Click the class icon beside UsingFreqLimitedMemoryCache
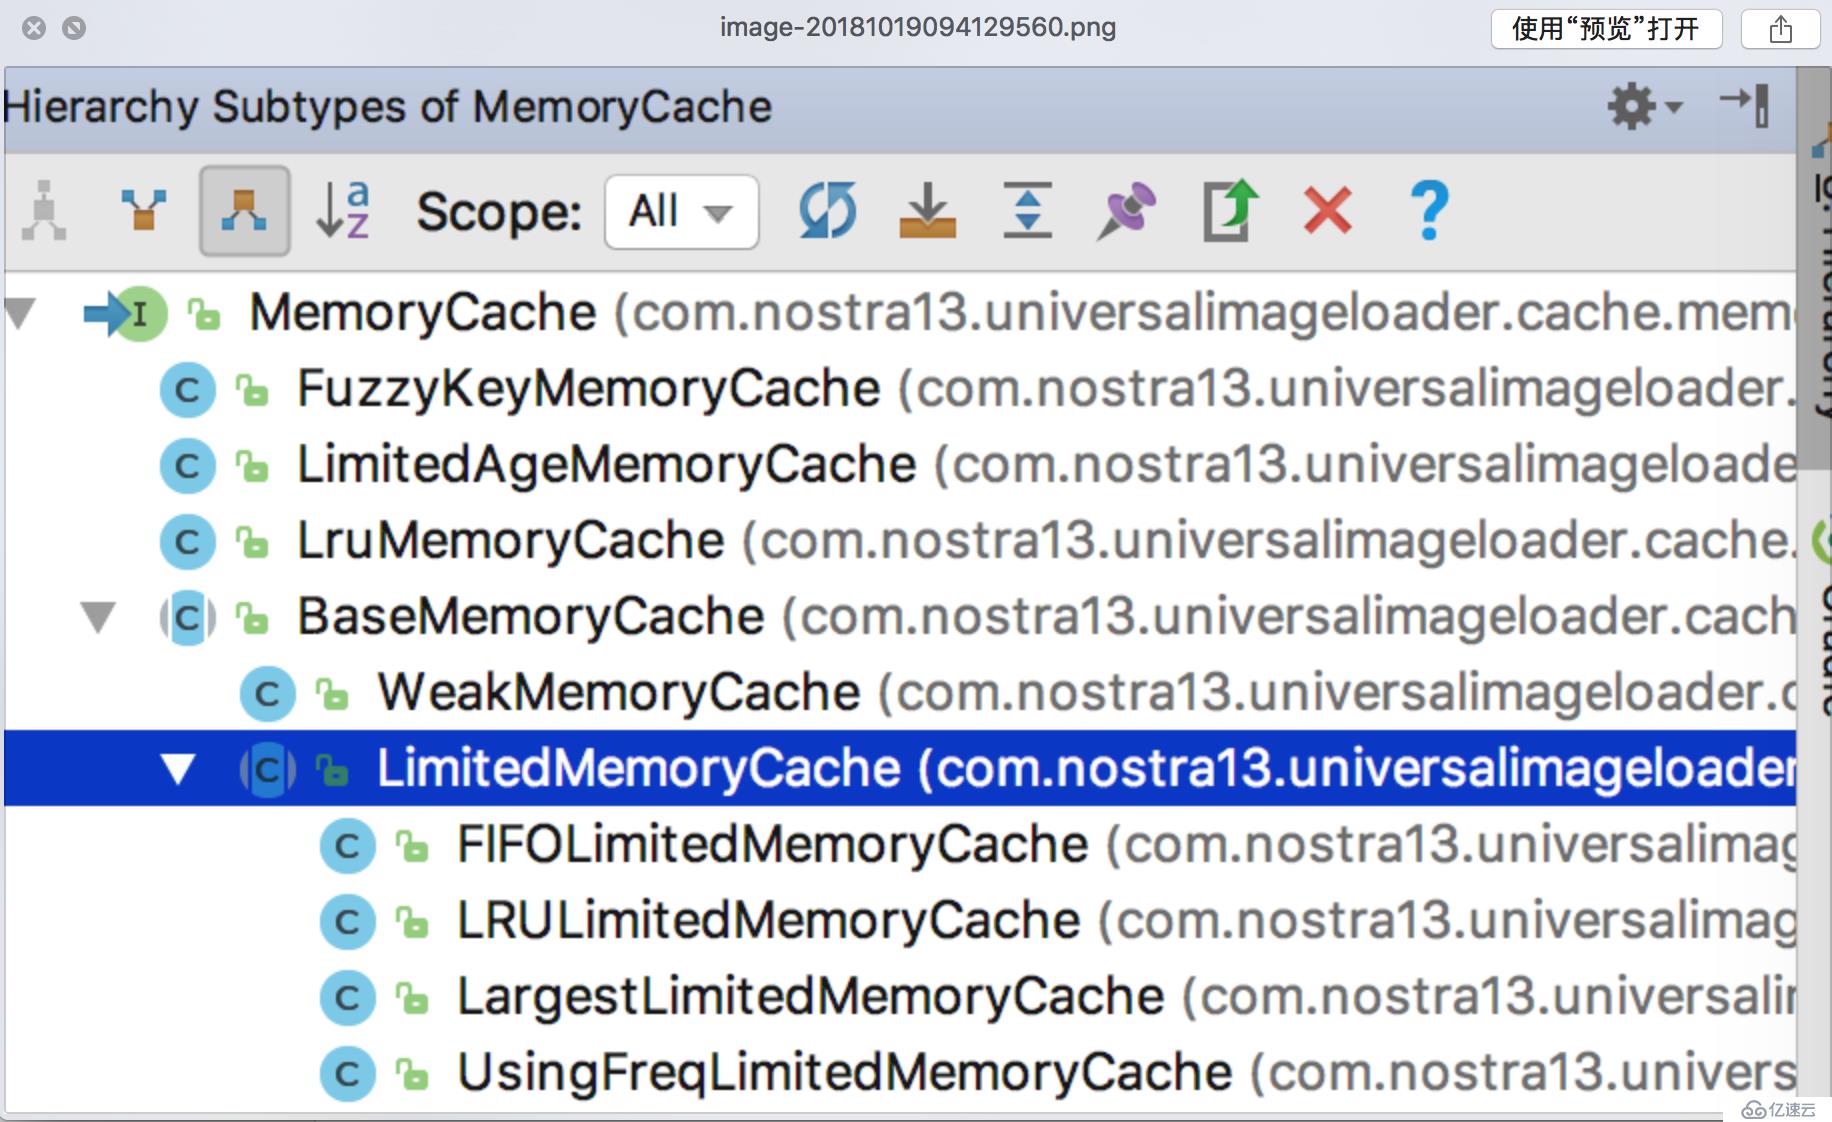Image resolution: width=1832 pixels, height=1122 pixels. tap(348, 1074)
